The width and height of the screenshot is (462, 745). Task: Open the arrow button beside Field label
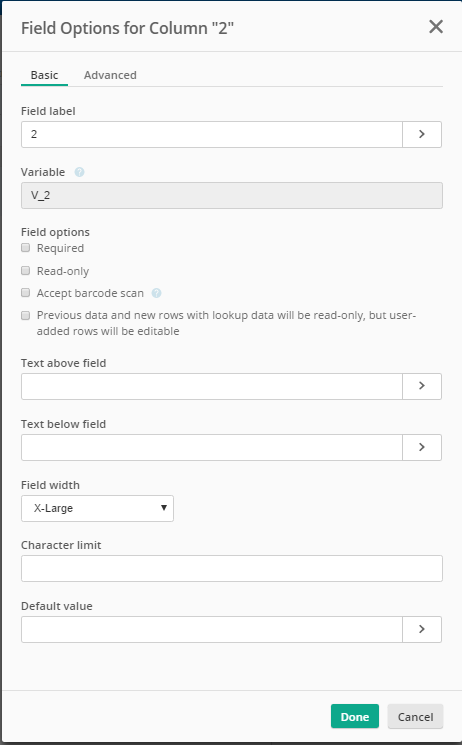(422, 134)
